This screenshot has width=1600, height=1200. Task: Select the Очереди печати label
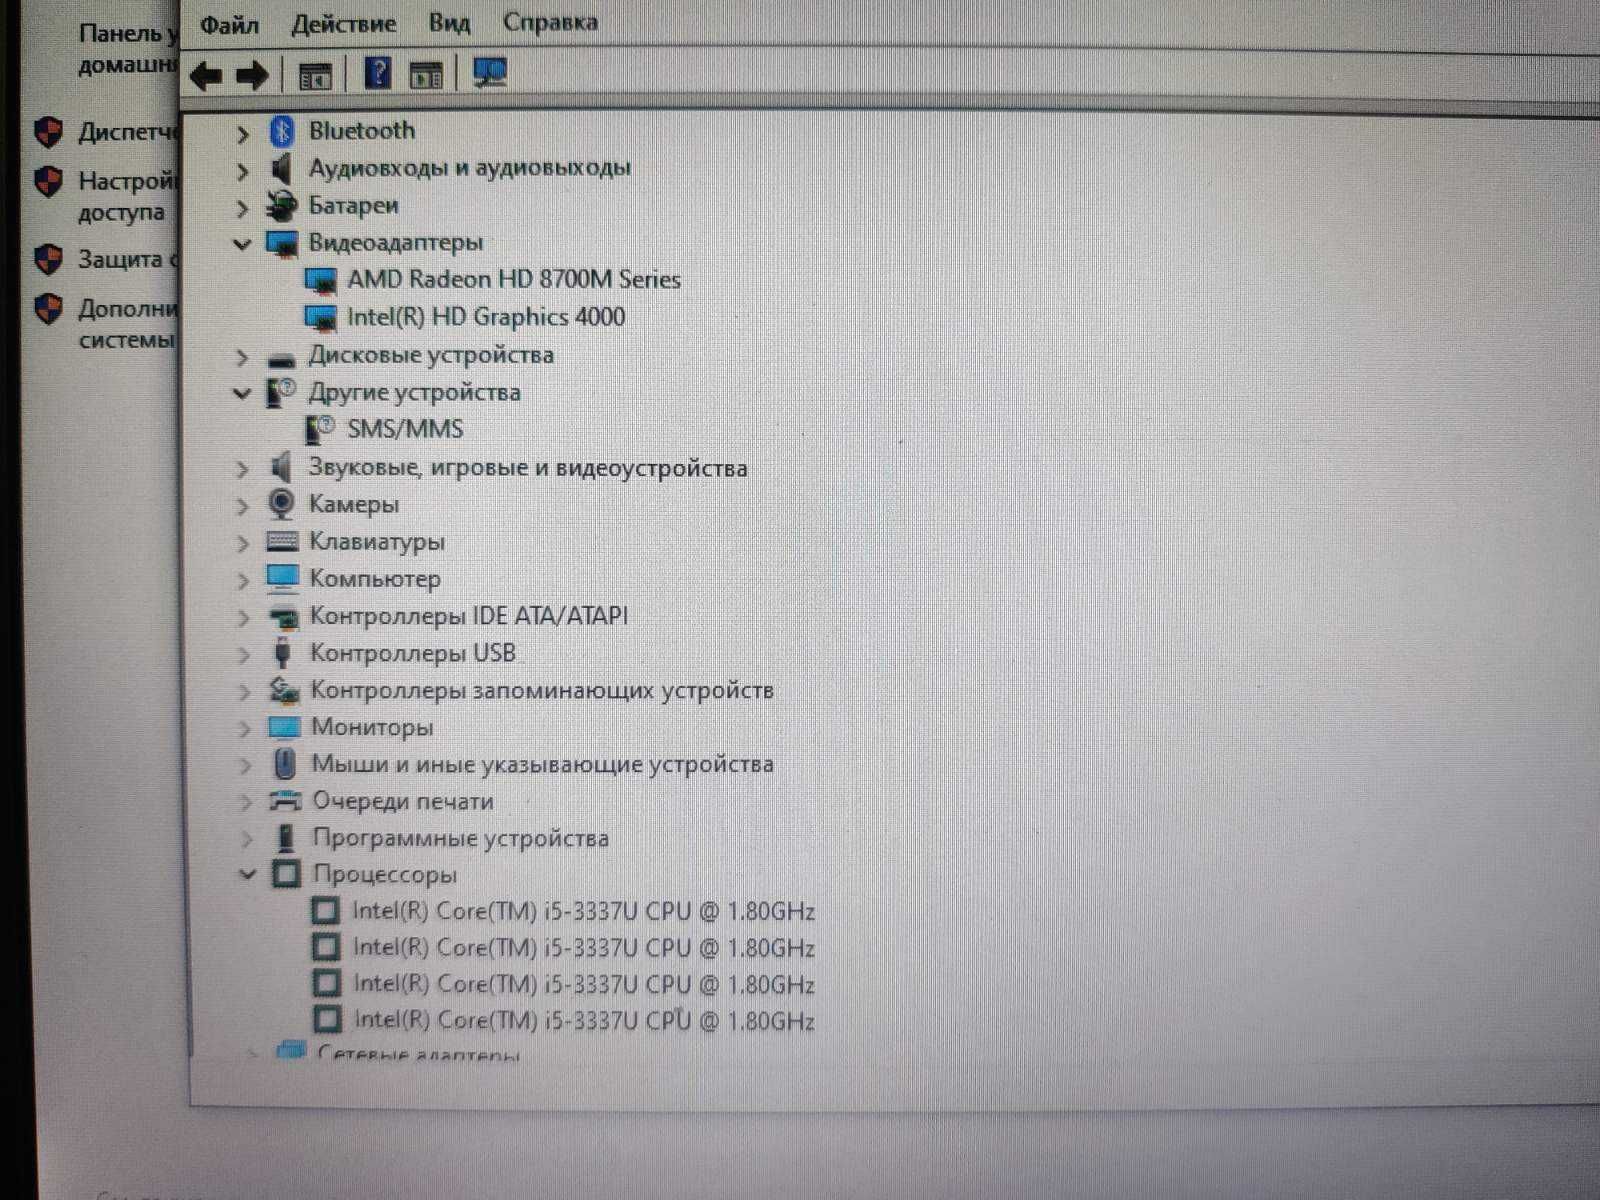(403, 801)
